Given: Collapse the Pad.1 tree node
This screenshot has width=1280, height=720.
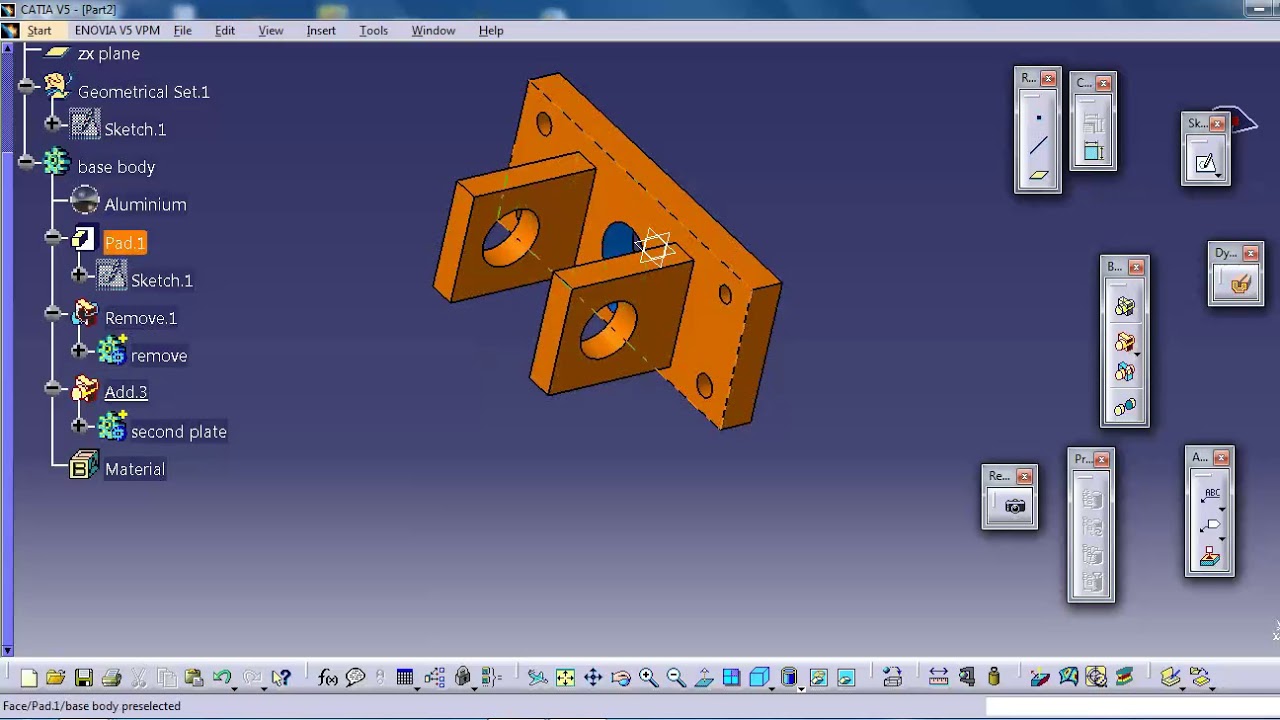Looking at the screenshot, I should (x=53, y=238).
